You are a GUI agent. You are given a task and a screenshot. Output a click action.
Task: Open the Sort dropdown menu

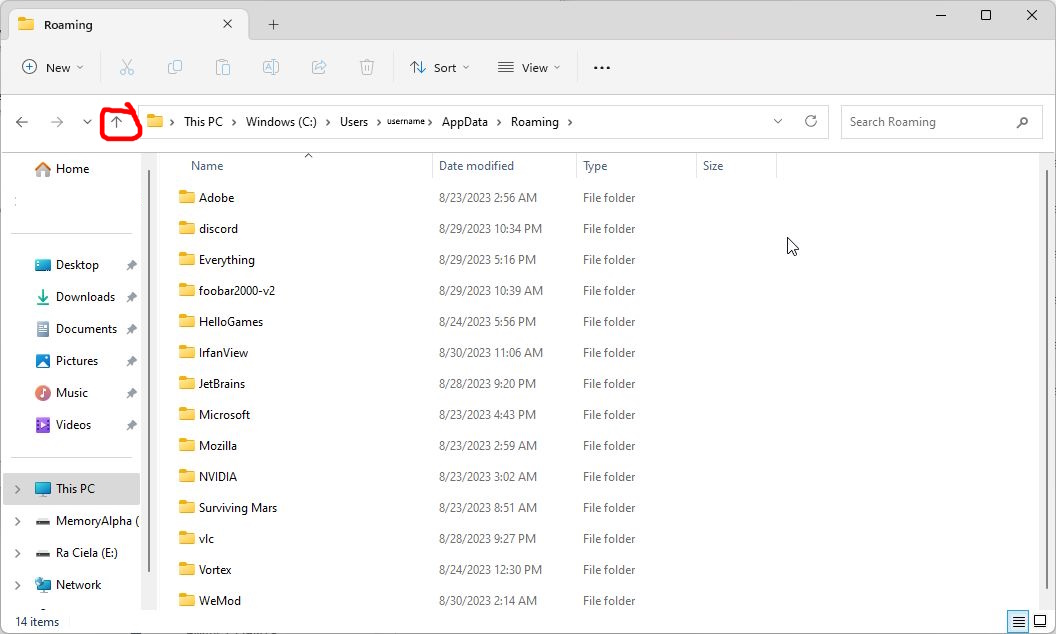[x=439, y=67]
